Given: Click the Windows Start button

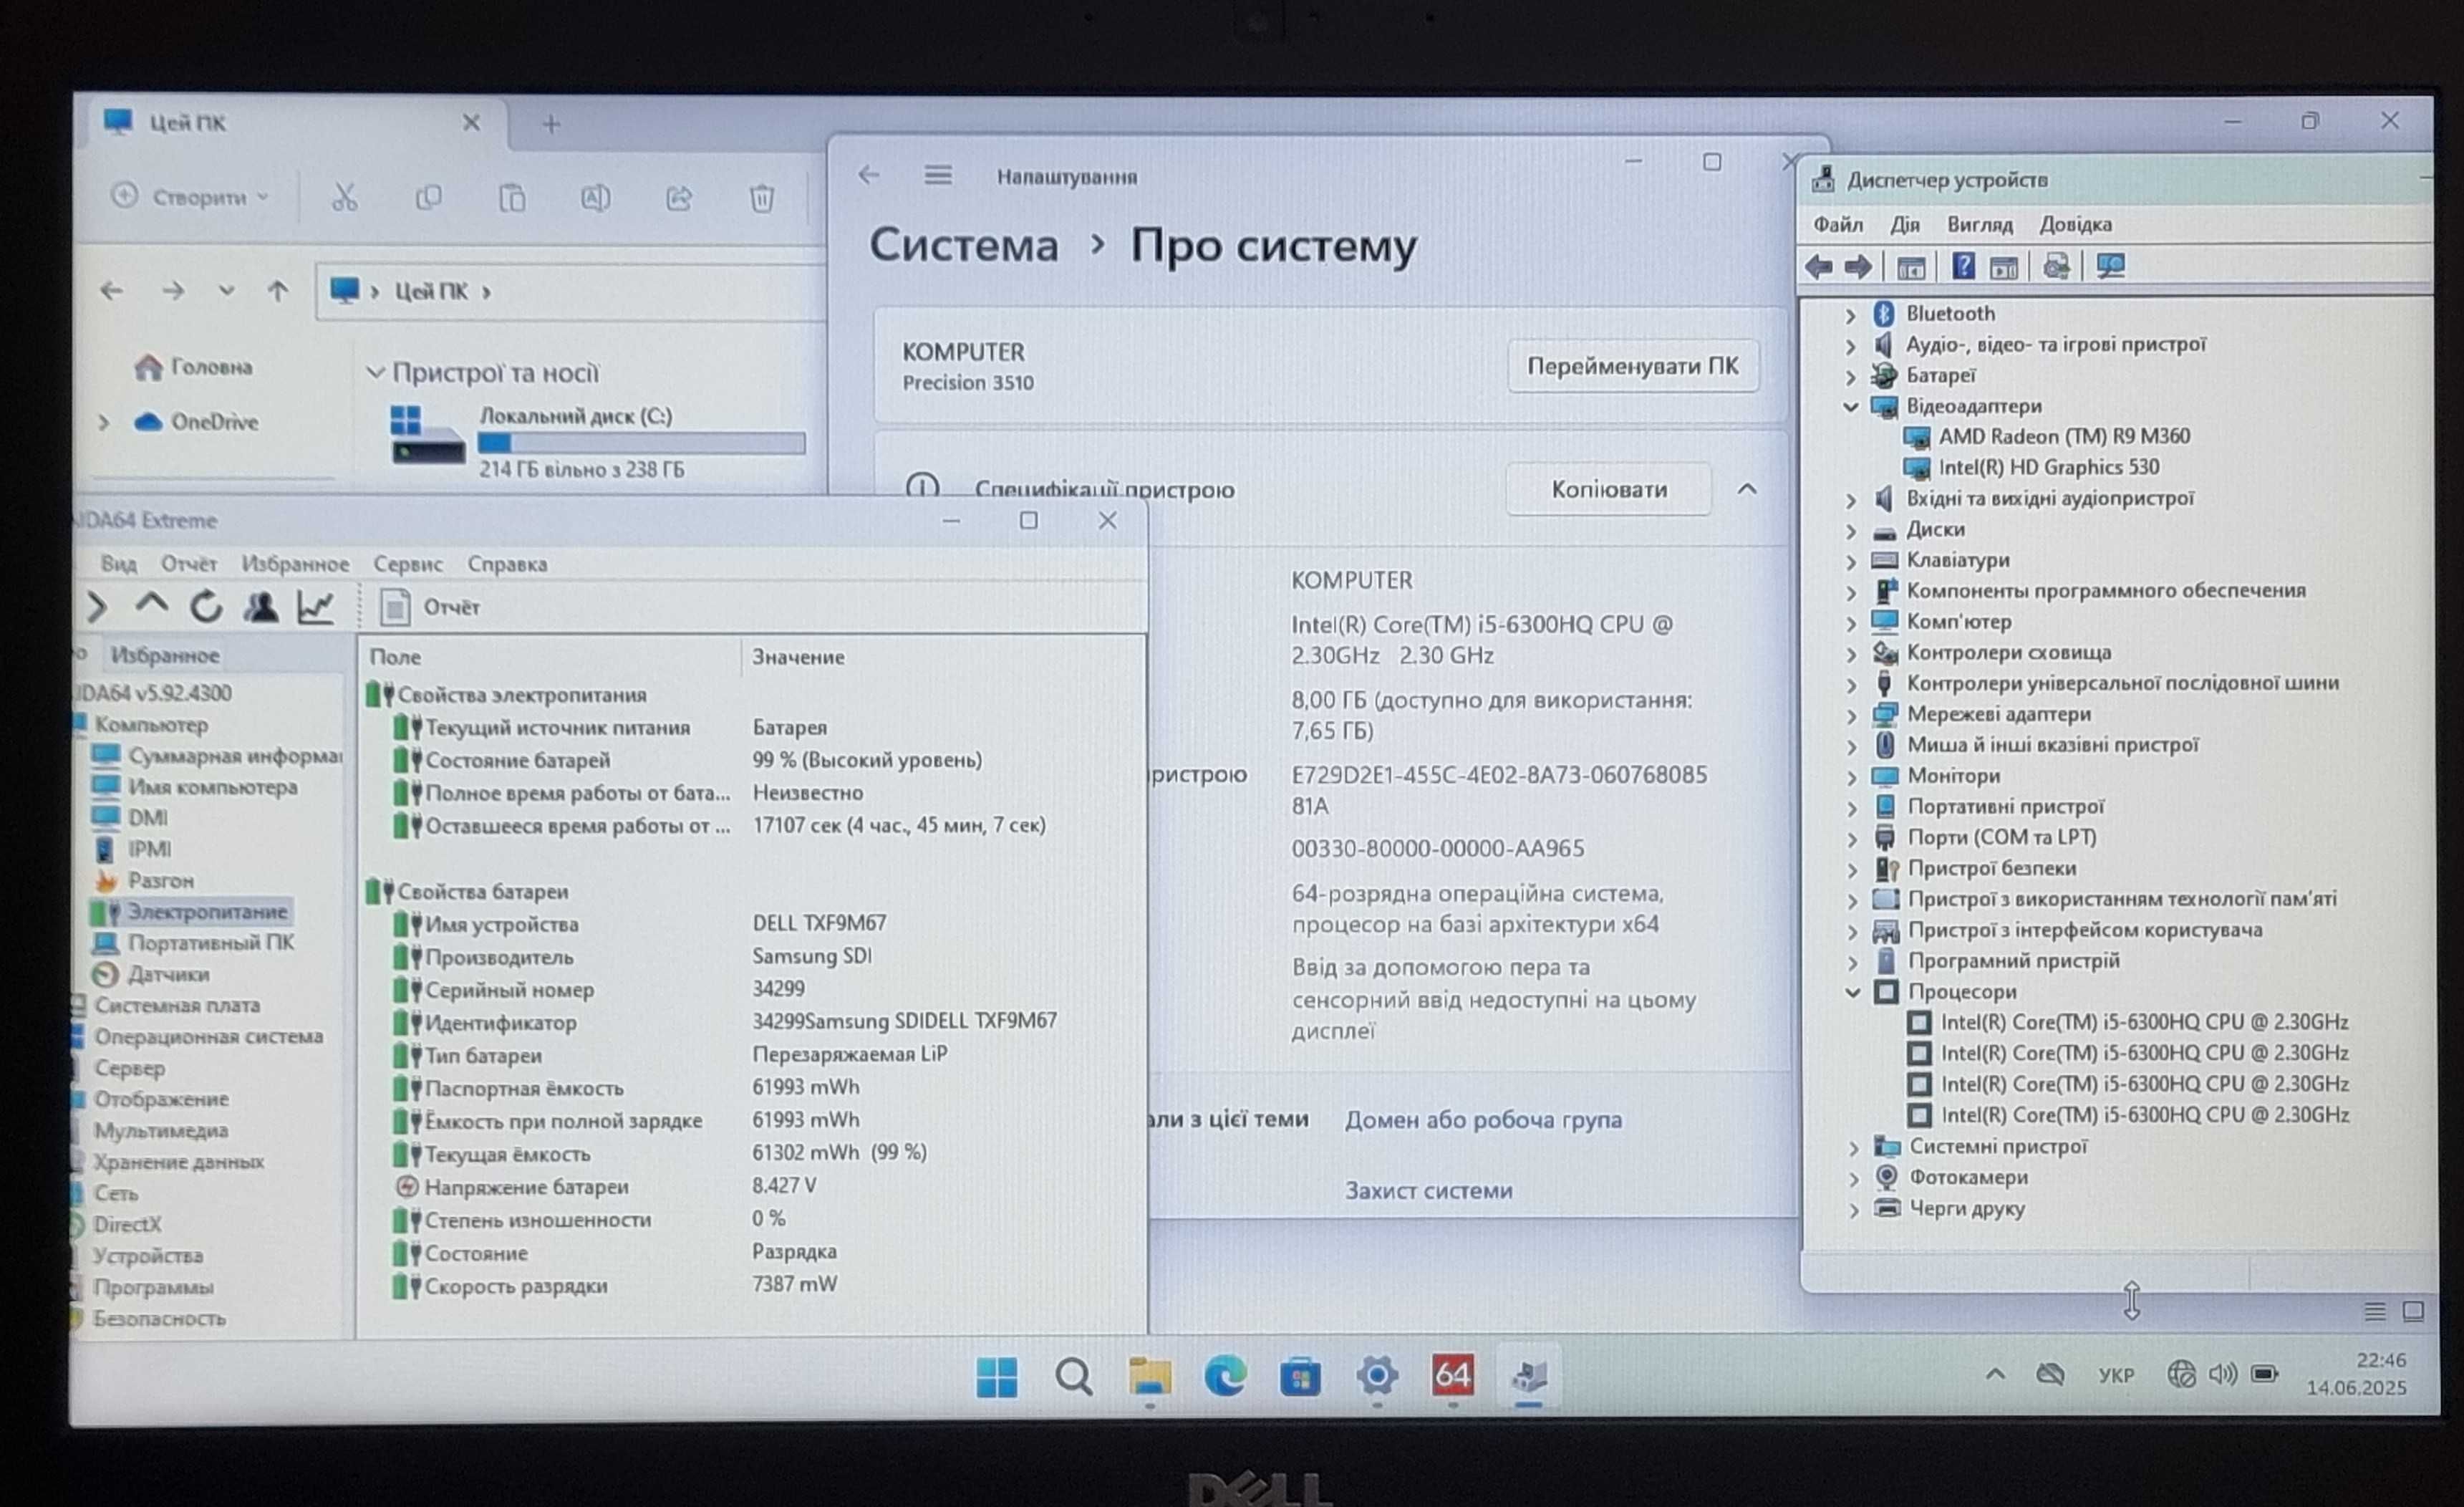Looking at the screenshot, I should point(996,1377).
